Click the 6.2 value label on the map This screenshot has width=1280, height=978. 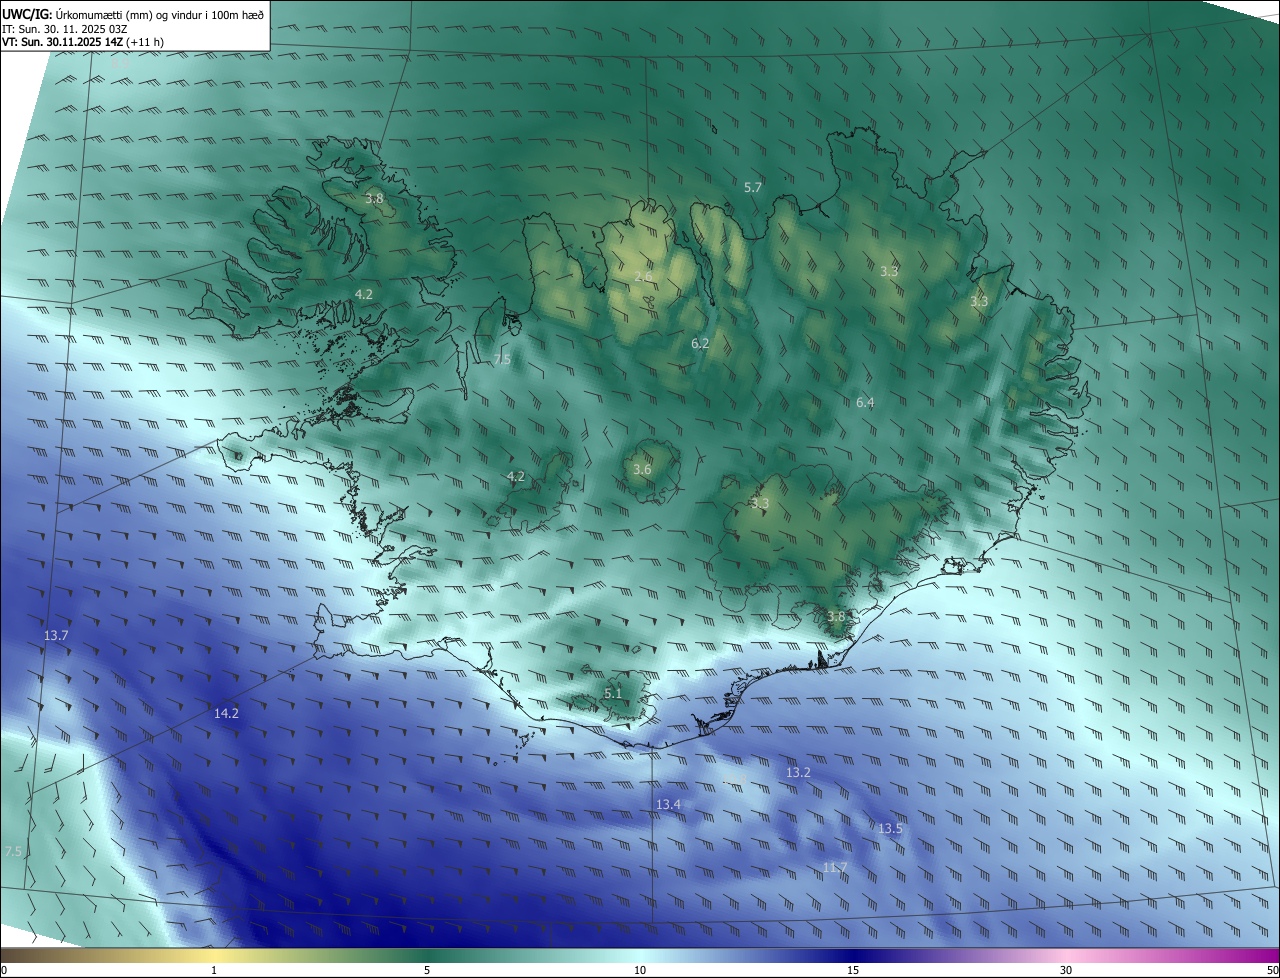(x=700, y=343)
